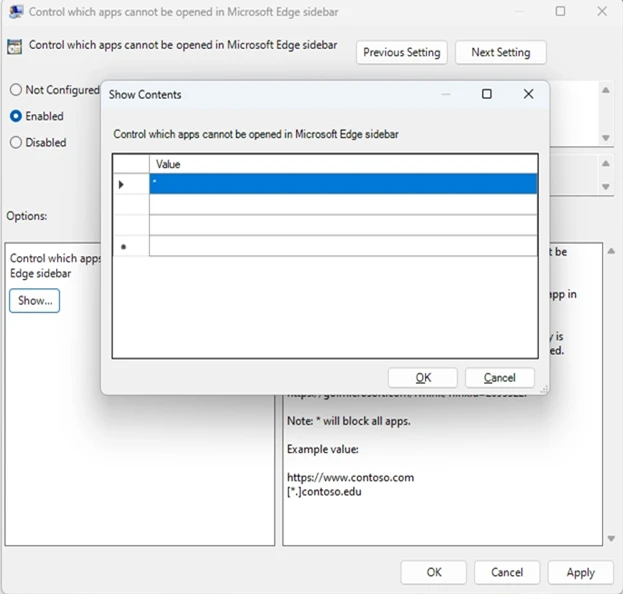This screenshot has width=623, height=594.
Task: Select the Disabled radio button
Action: pyautogui.click(x=16, y=142)
